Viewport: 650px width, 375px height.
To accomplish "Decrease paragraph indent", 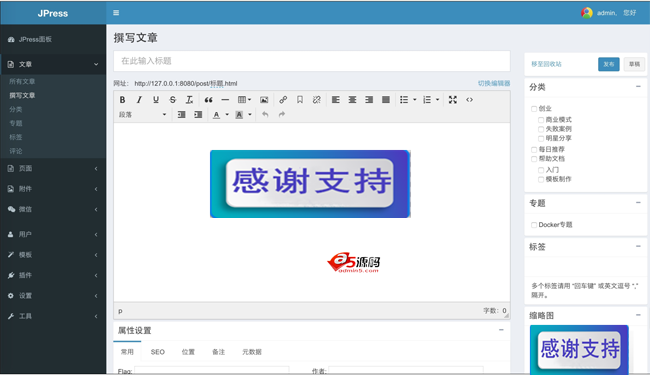I will (182, 114).
